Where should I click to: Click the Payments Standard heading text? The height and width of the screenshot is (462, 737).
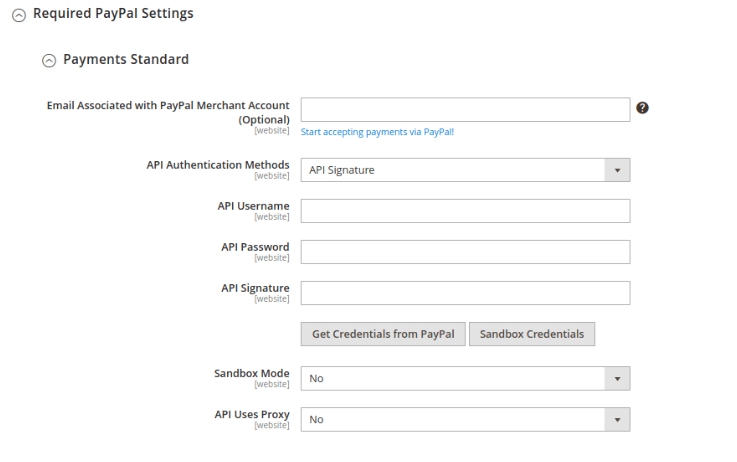point(126,60)
